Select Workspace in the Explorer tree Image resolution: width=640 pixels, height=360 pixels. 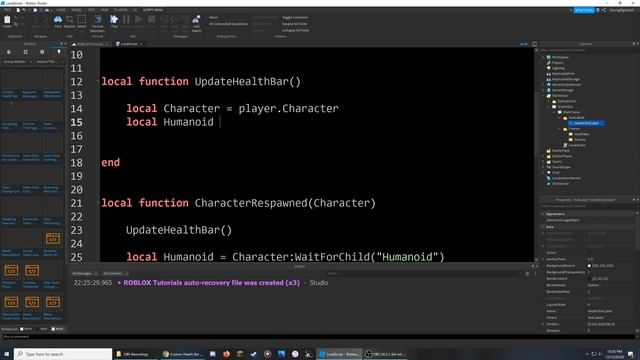(560, 57)
